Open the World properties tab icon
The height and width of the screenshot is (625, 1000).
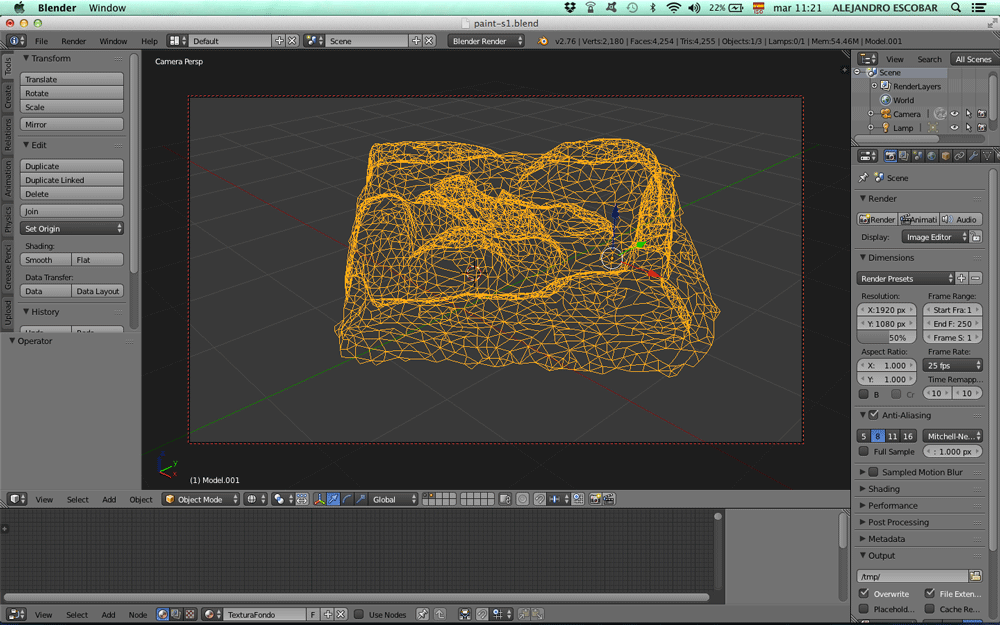(x=932, y=156)
